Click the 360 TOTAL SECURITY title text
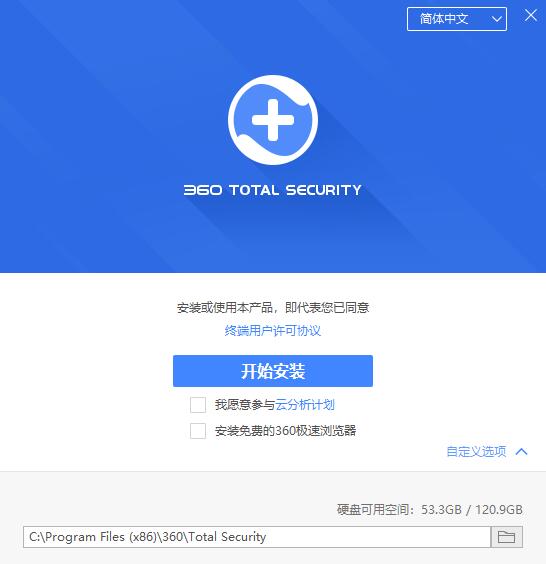This screenshot has height=564, width=546. coord(273,190)
